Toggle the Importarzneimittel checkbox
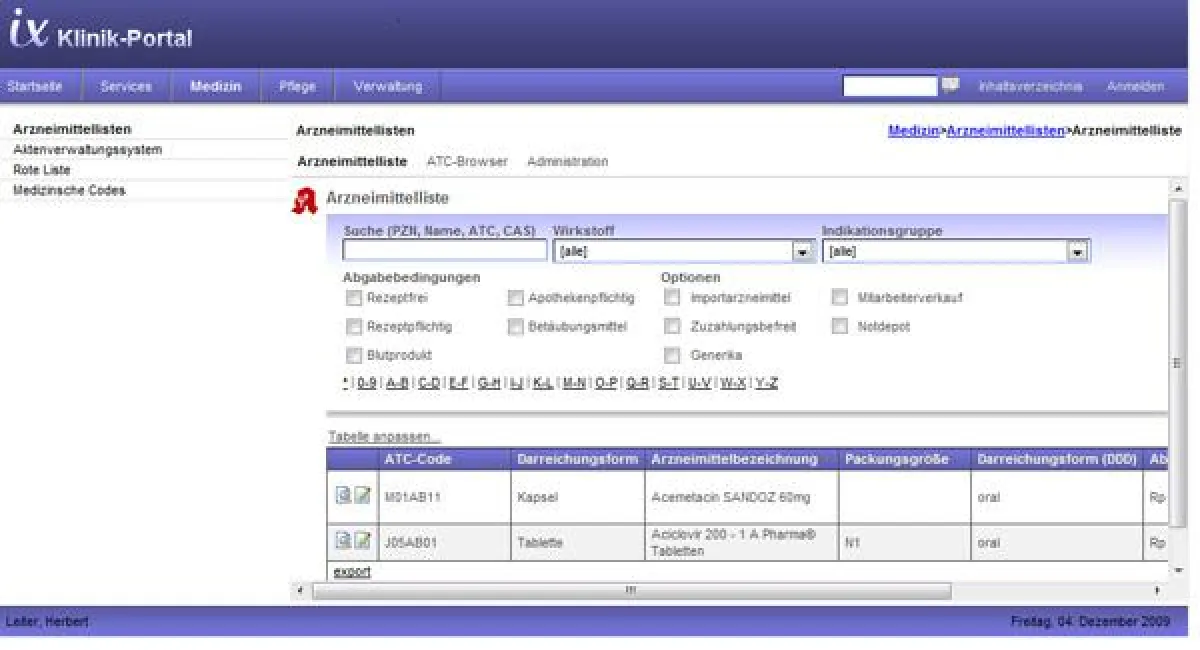Screen dimensions: 1200x650 click(672, 297)
